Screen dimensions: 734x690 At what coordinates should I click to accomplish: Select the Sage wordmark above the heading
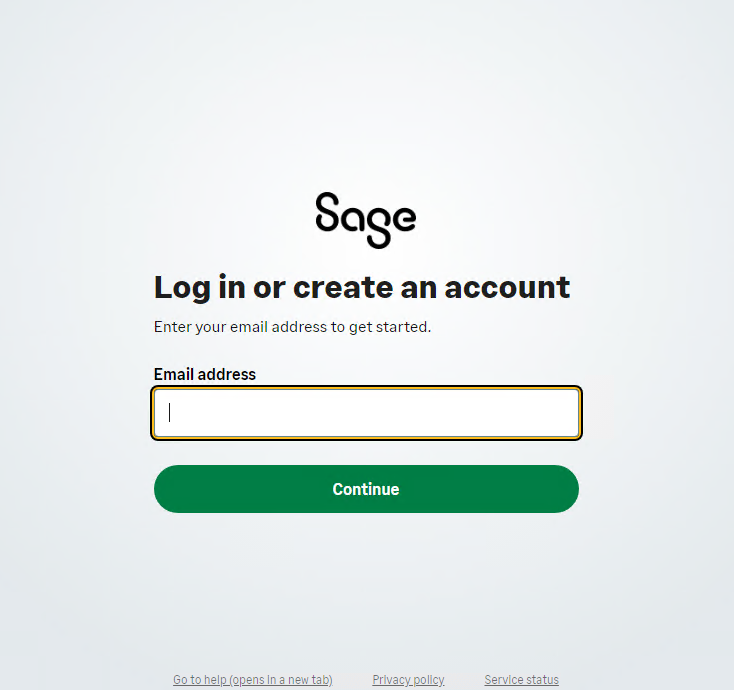click(x=366, y=220)
